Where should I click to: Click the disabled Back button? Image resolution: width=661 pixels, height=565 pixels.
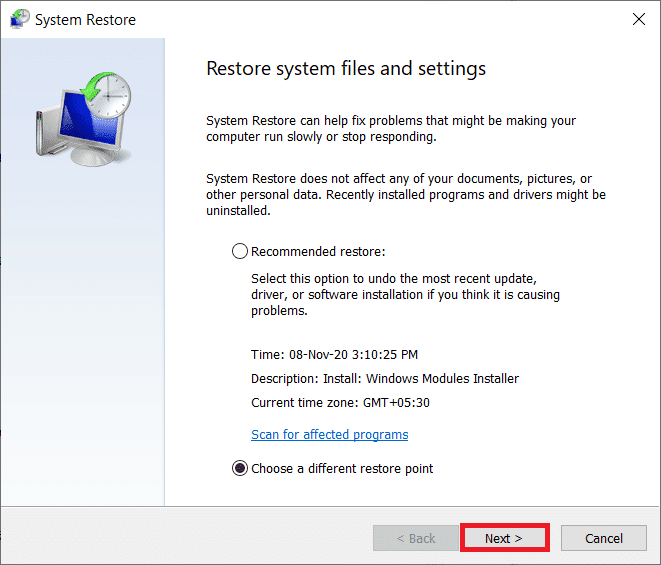(416, 538)
